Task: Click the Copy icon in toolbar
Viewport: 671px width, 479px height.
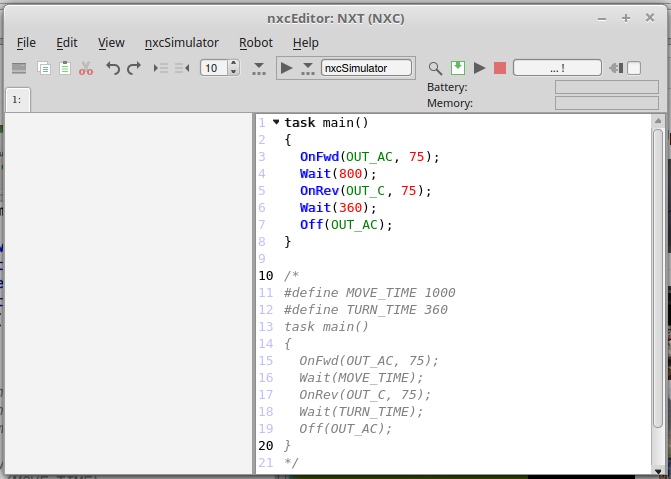Action: tap(44, 68)
